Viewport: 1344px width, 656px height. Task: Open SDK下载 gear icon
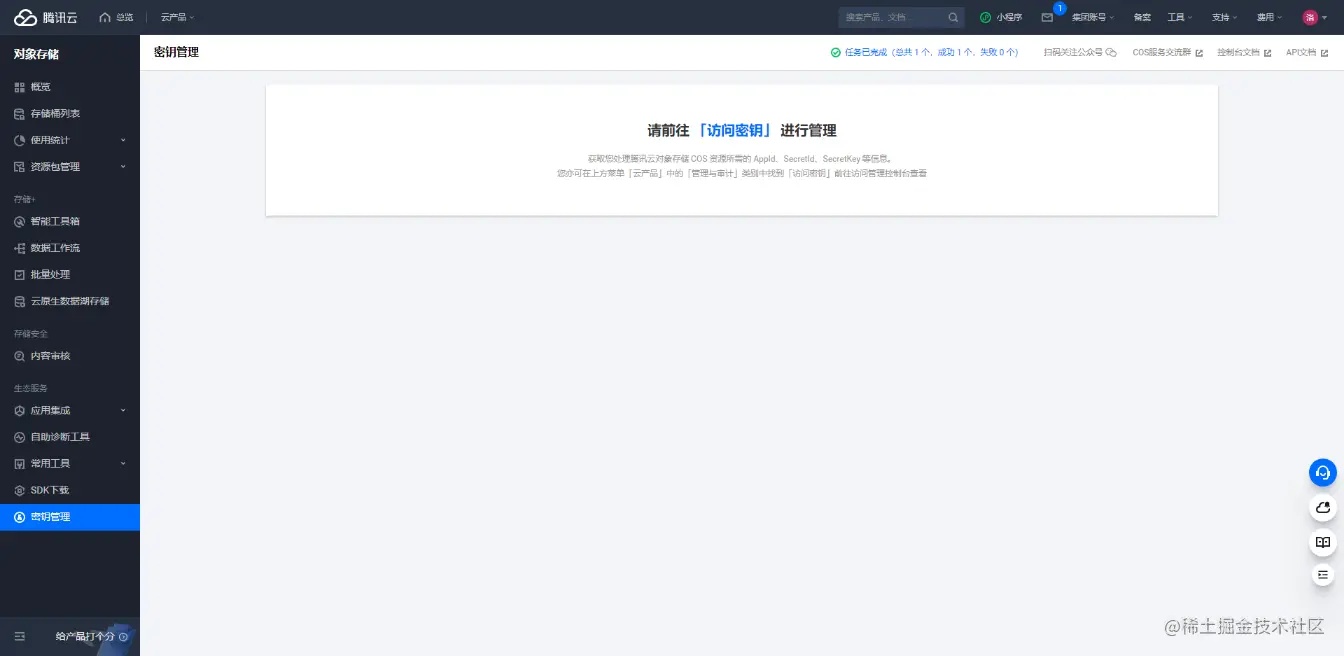tap(19, 491)
